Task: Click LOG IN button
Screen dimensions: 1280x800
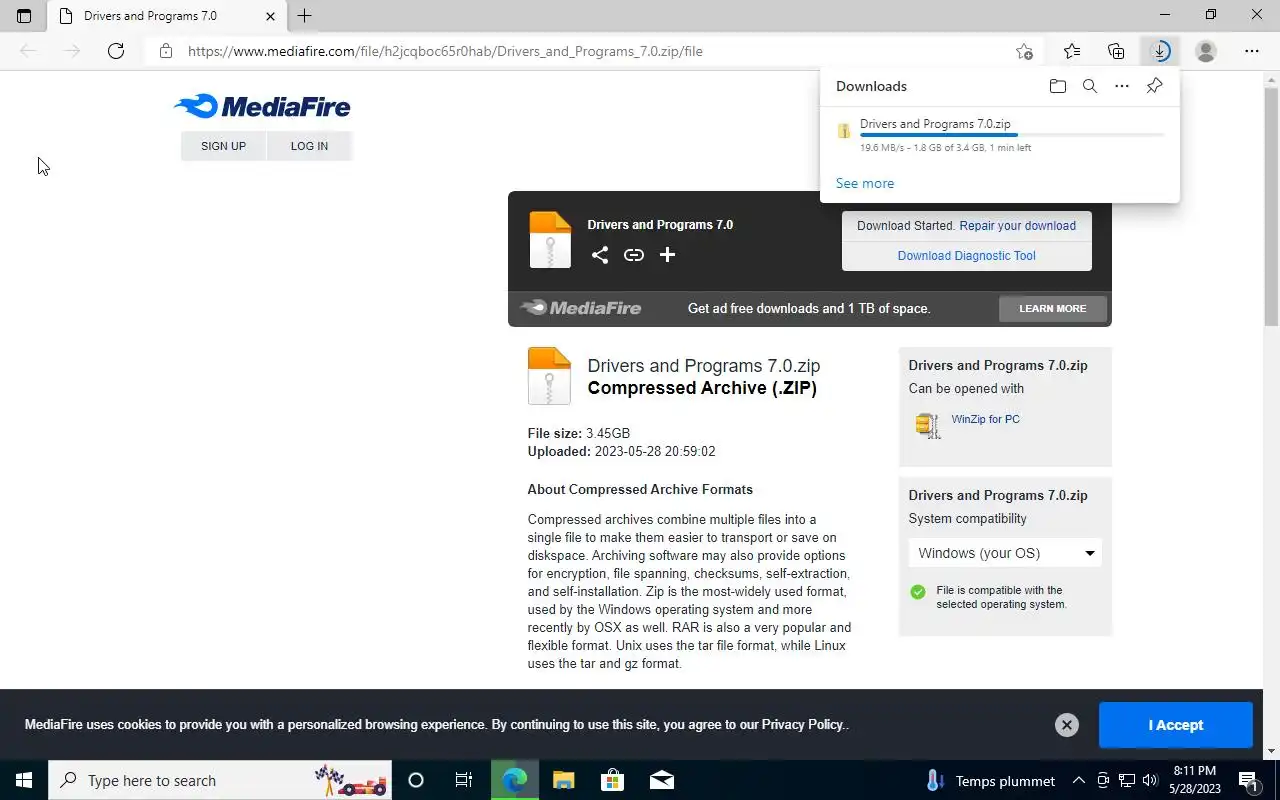Action: (x=309, y=146)
